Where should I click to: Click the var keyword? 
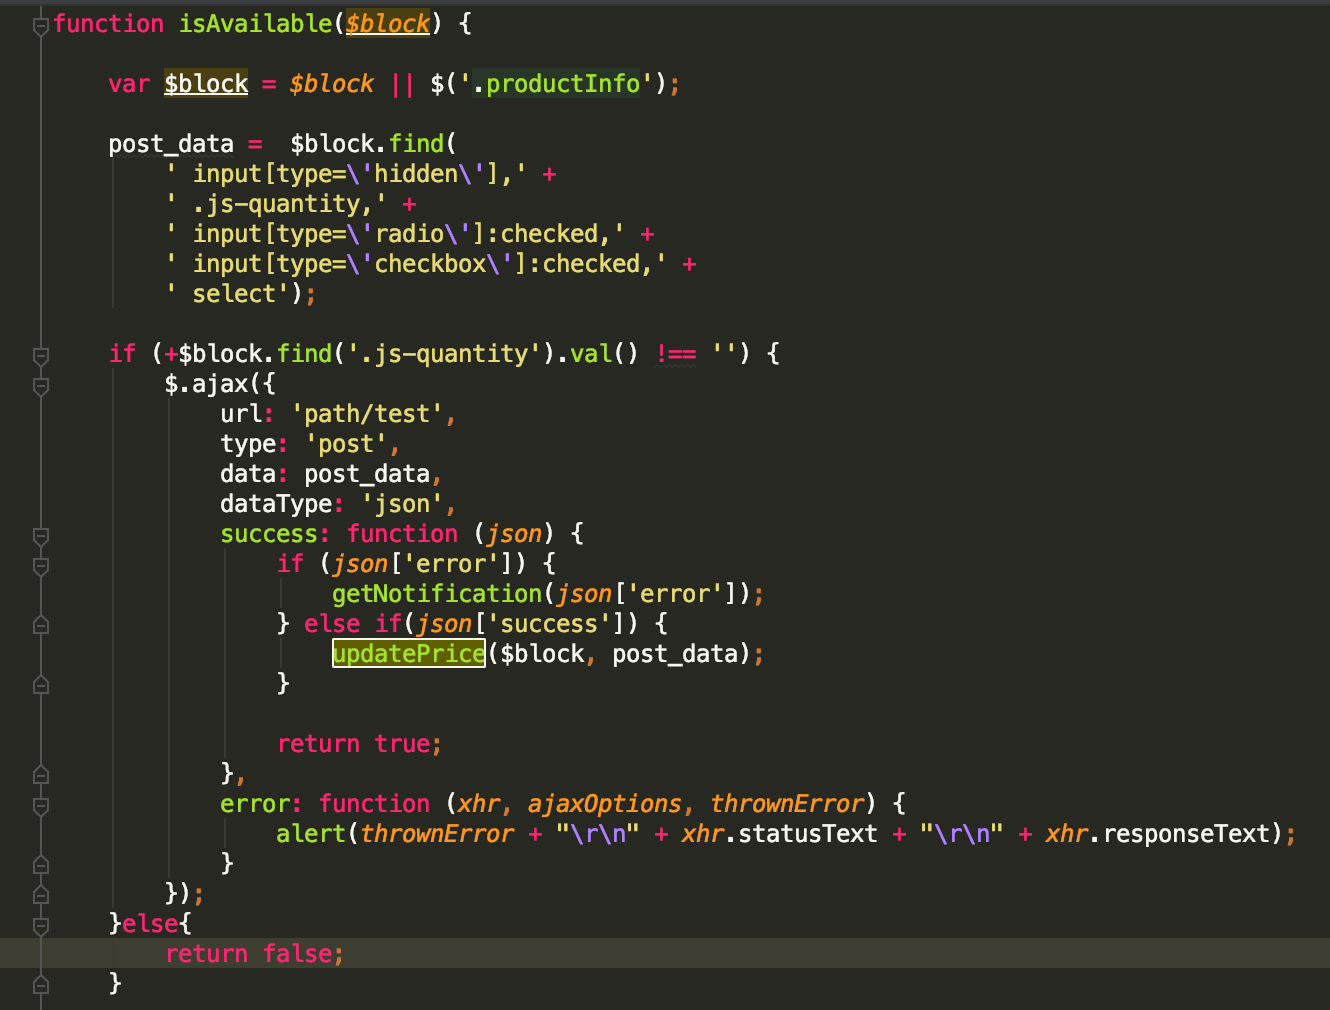129,84
